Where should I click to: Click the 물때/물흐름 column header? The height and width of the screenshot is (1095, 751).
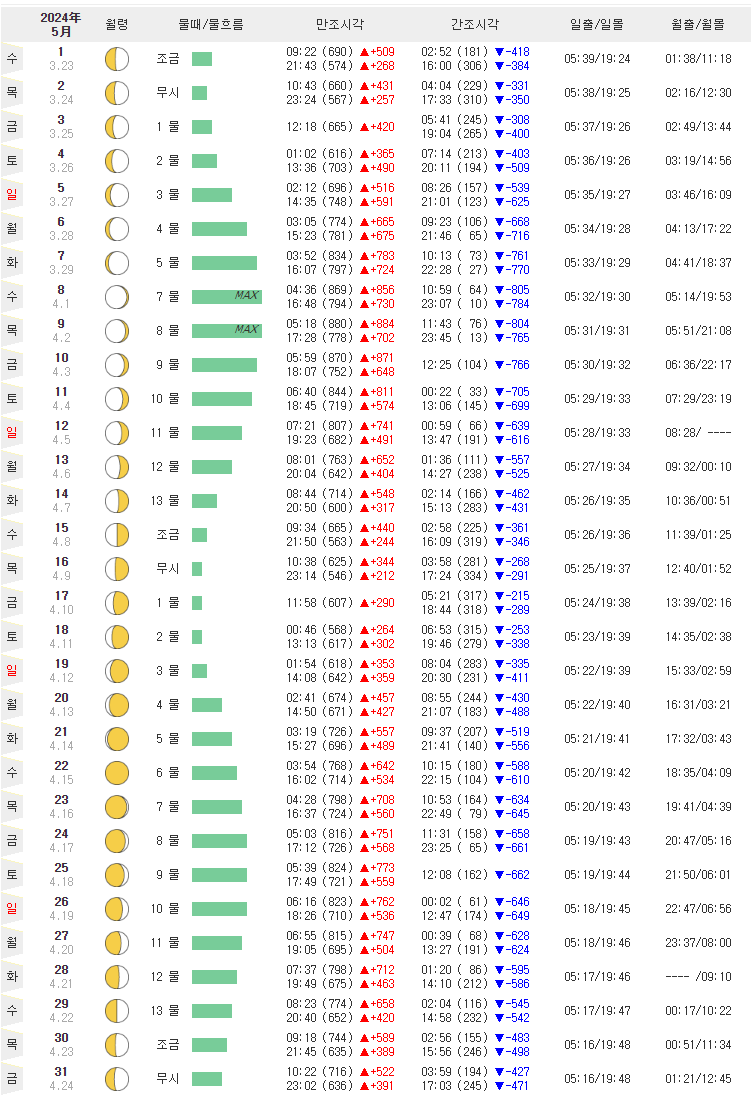coord(211,24)
